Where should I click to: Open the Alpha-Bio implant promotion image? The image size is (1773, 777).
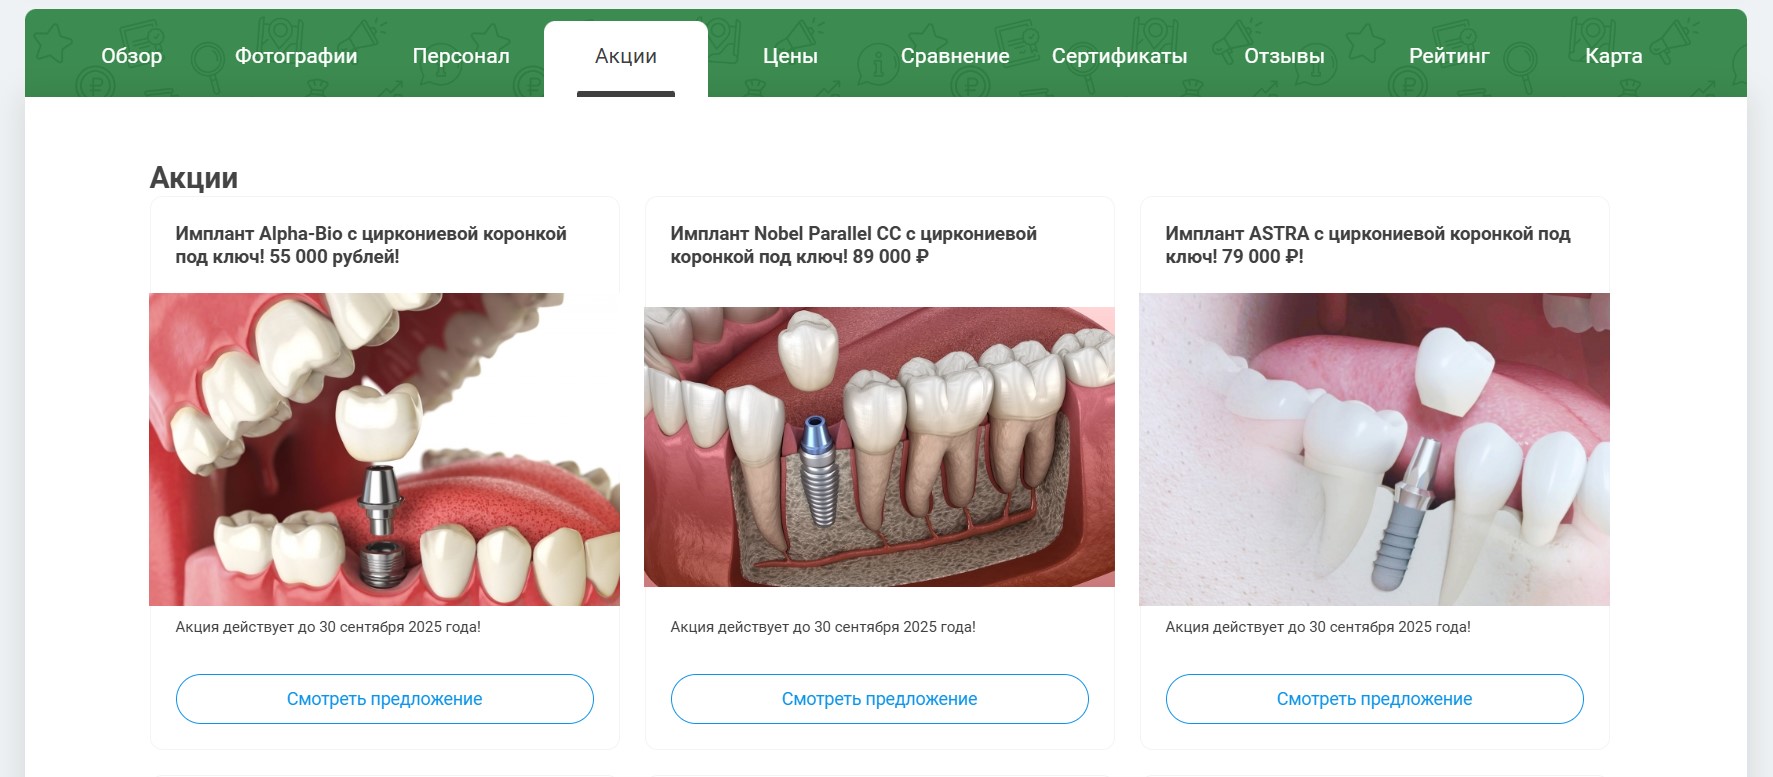384,449
